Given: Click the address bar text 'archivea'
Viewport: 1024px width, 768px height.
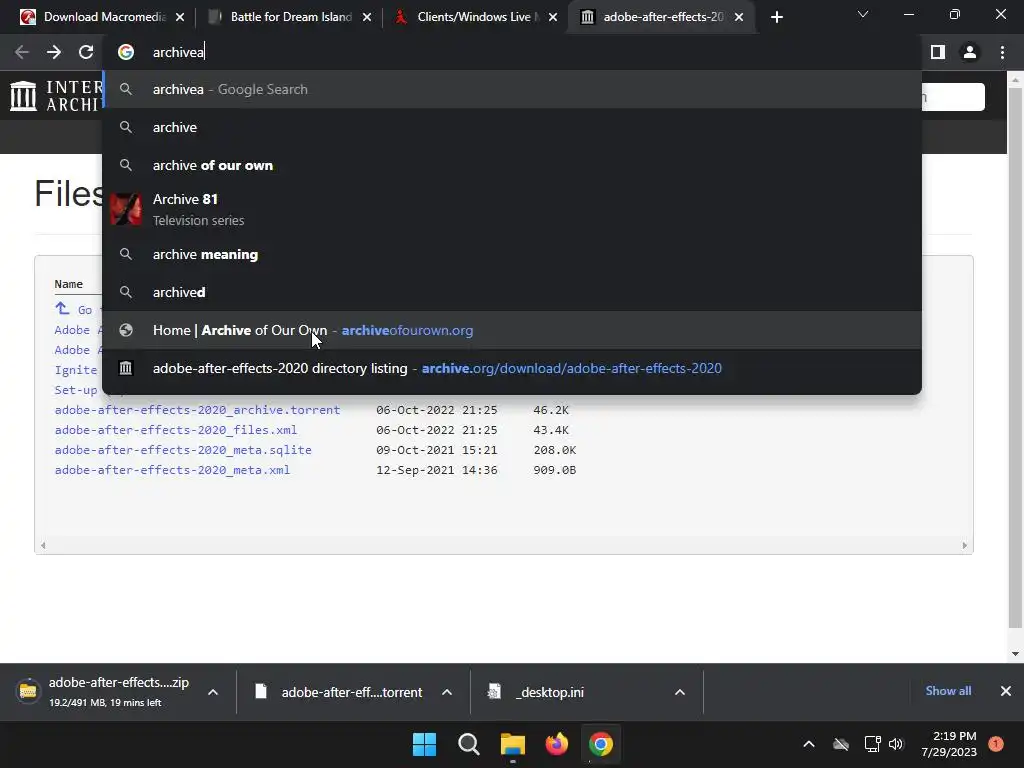Looking at the screenshot, I should (178, 52).
